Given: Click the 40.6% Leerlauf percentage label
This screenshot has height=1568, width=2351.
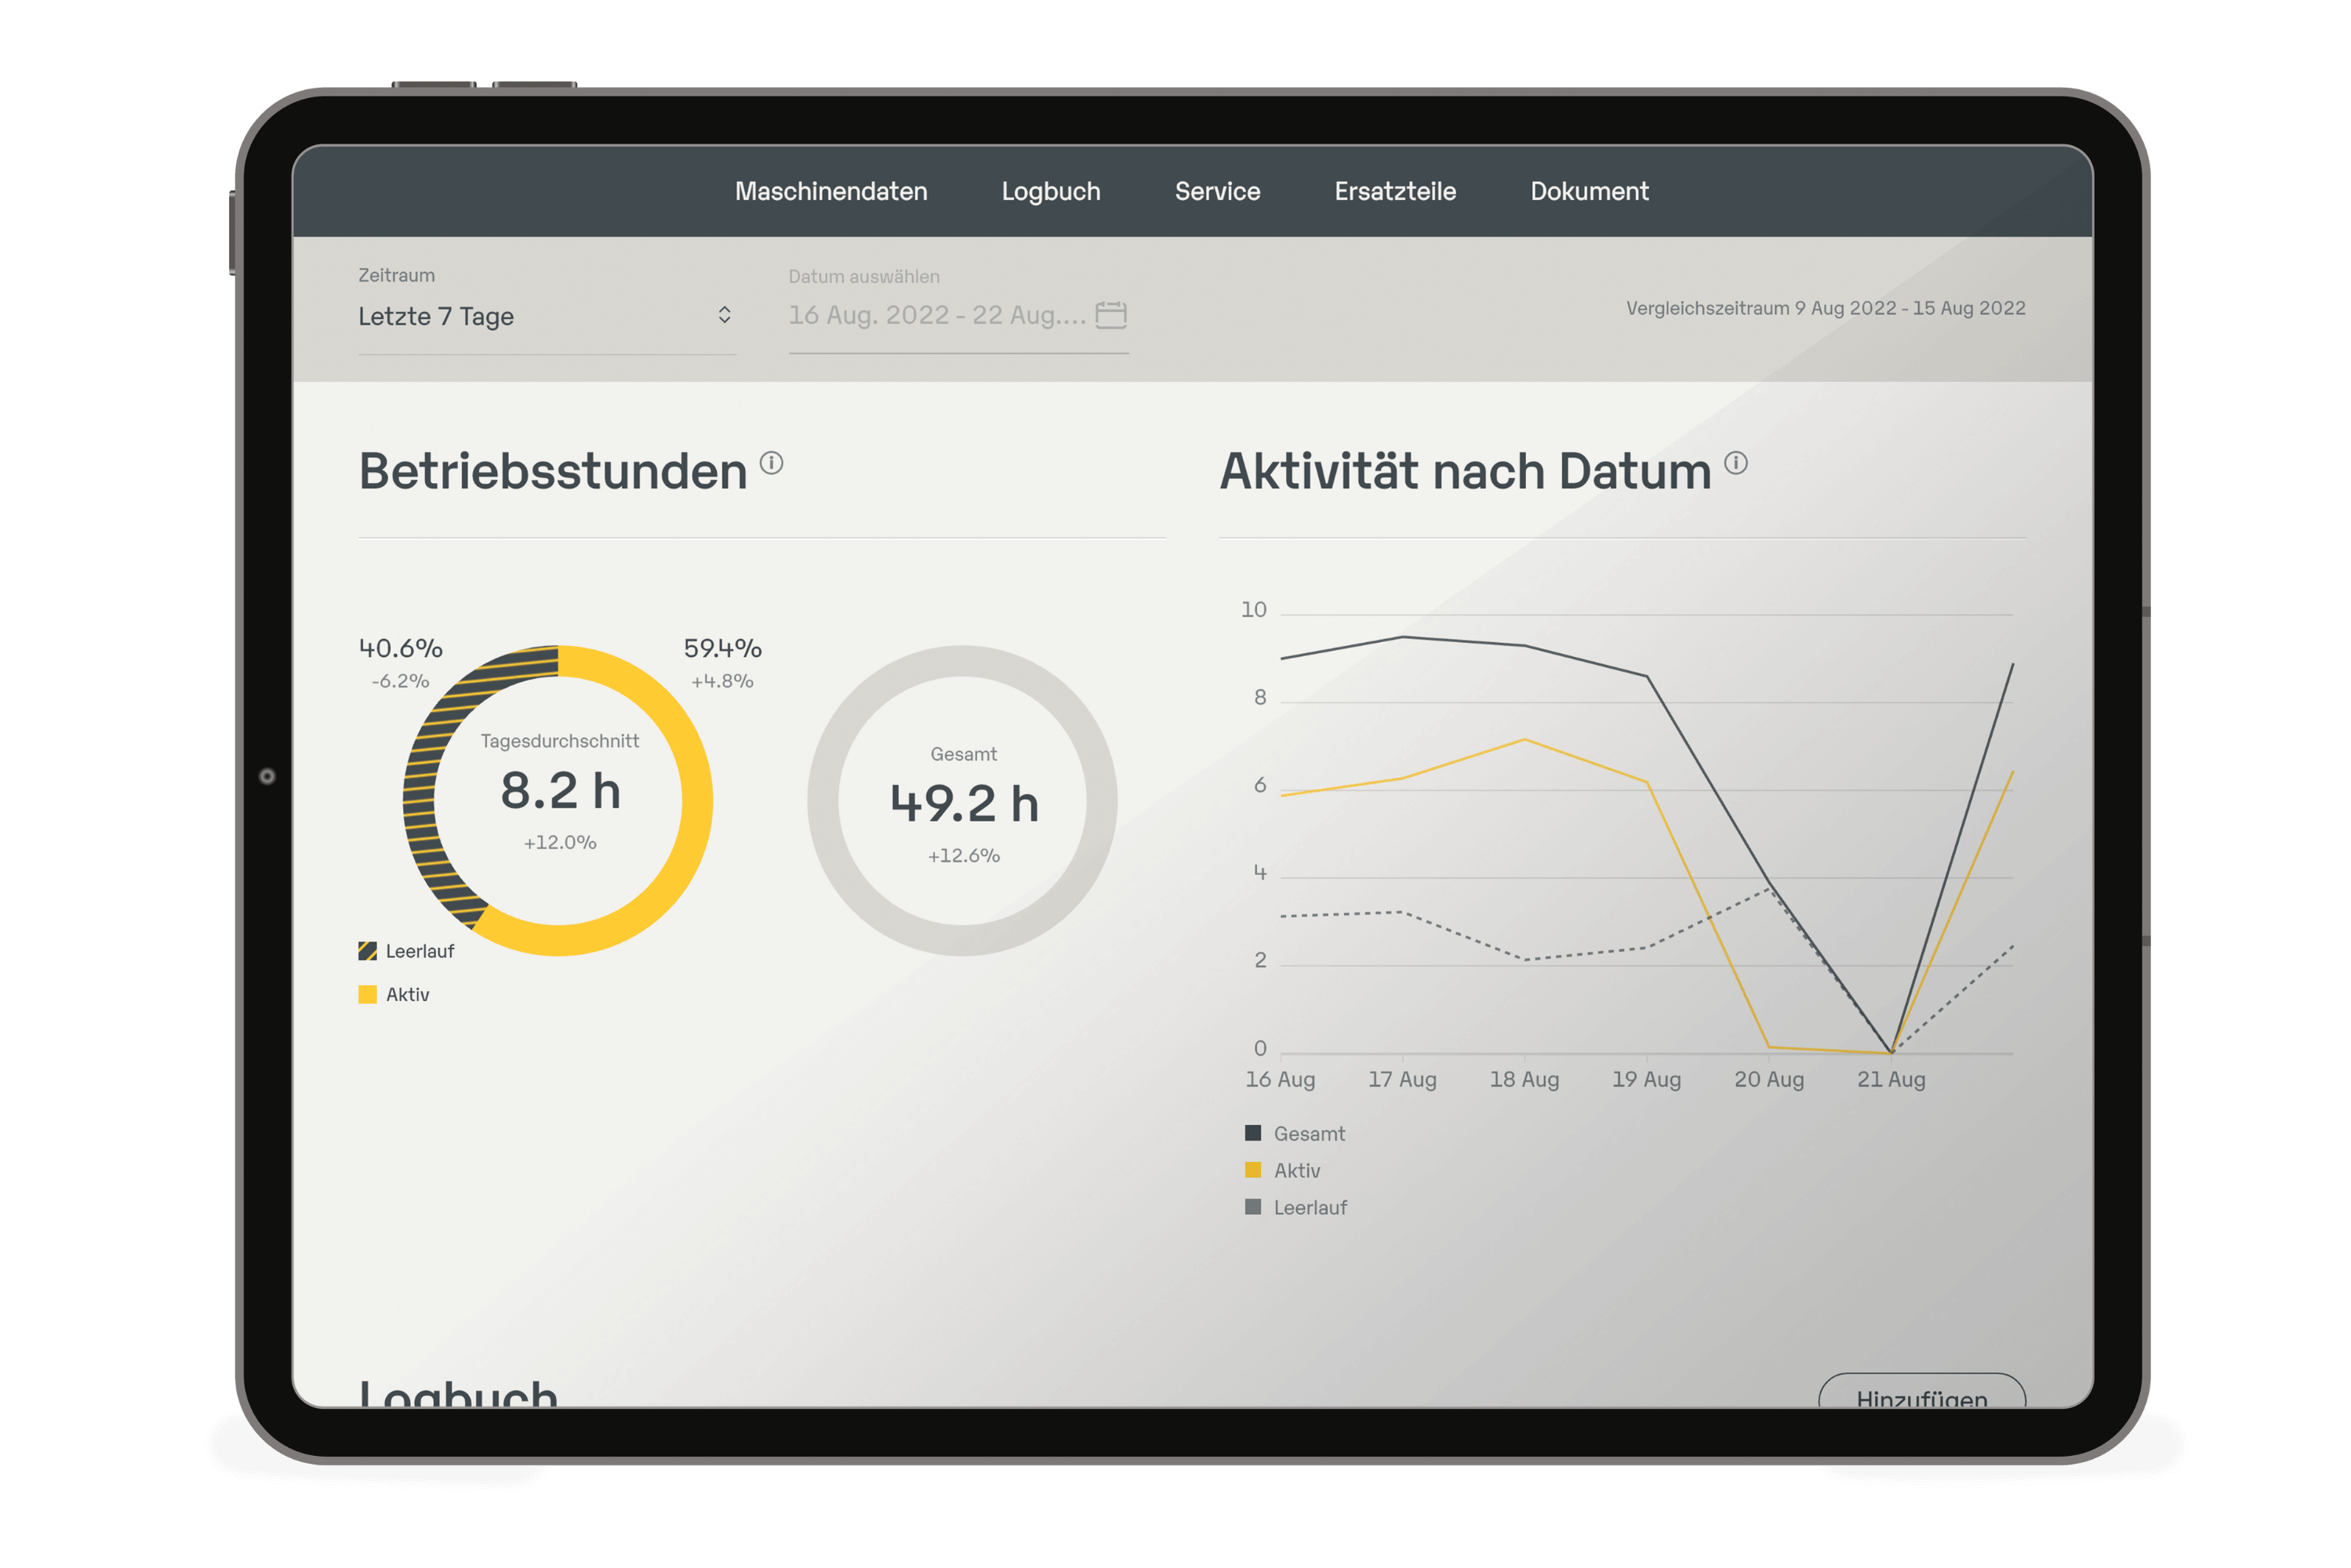Looking at the screenshot, I should point(400,648).
